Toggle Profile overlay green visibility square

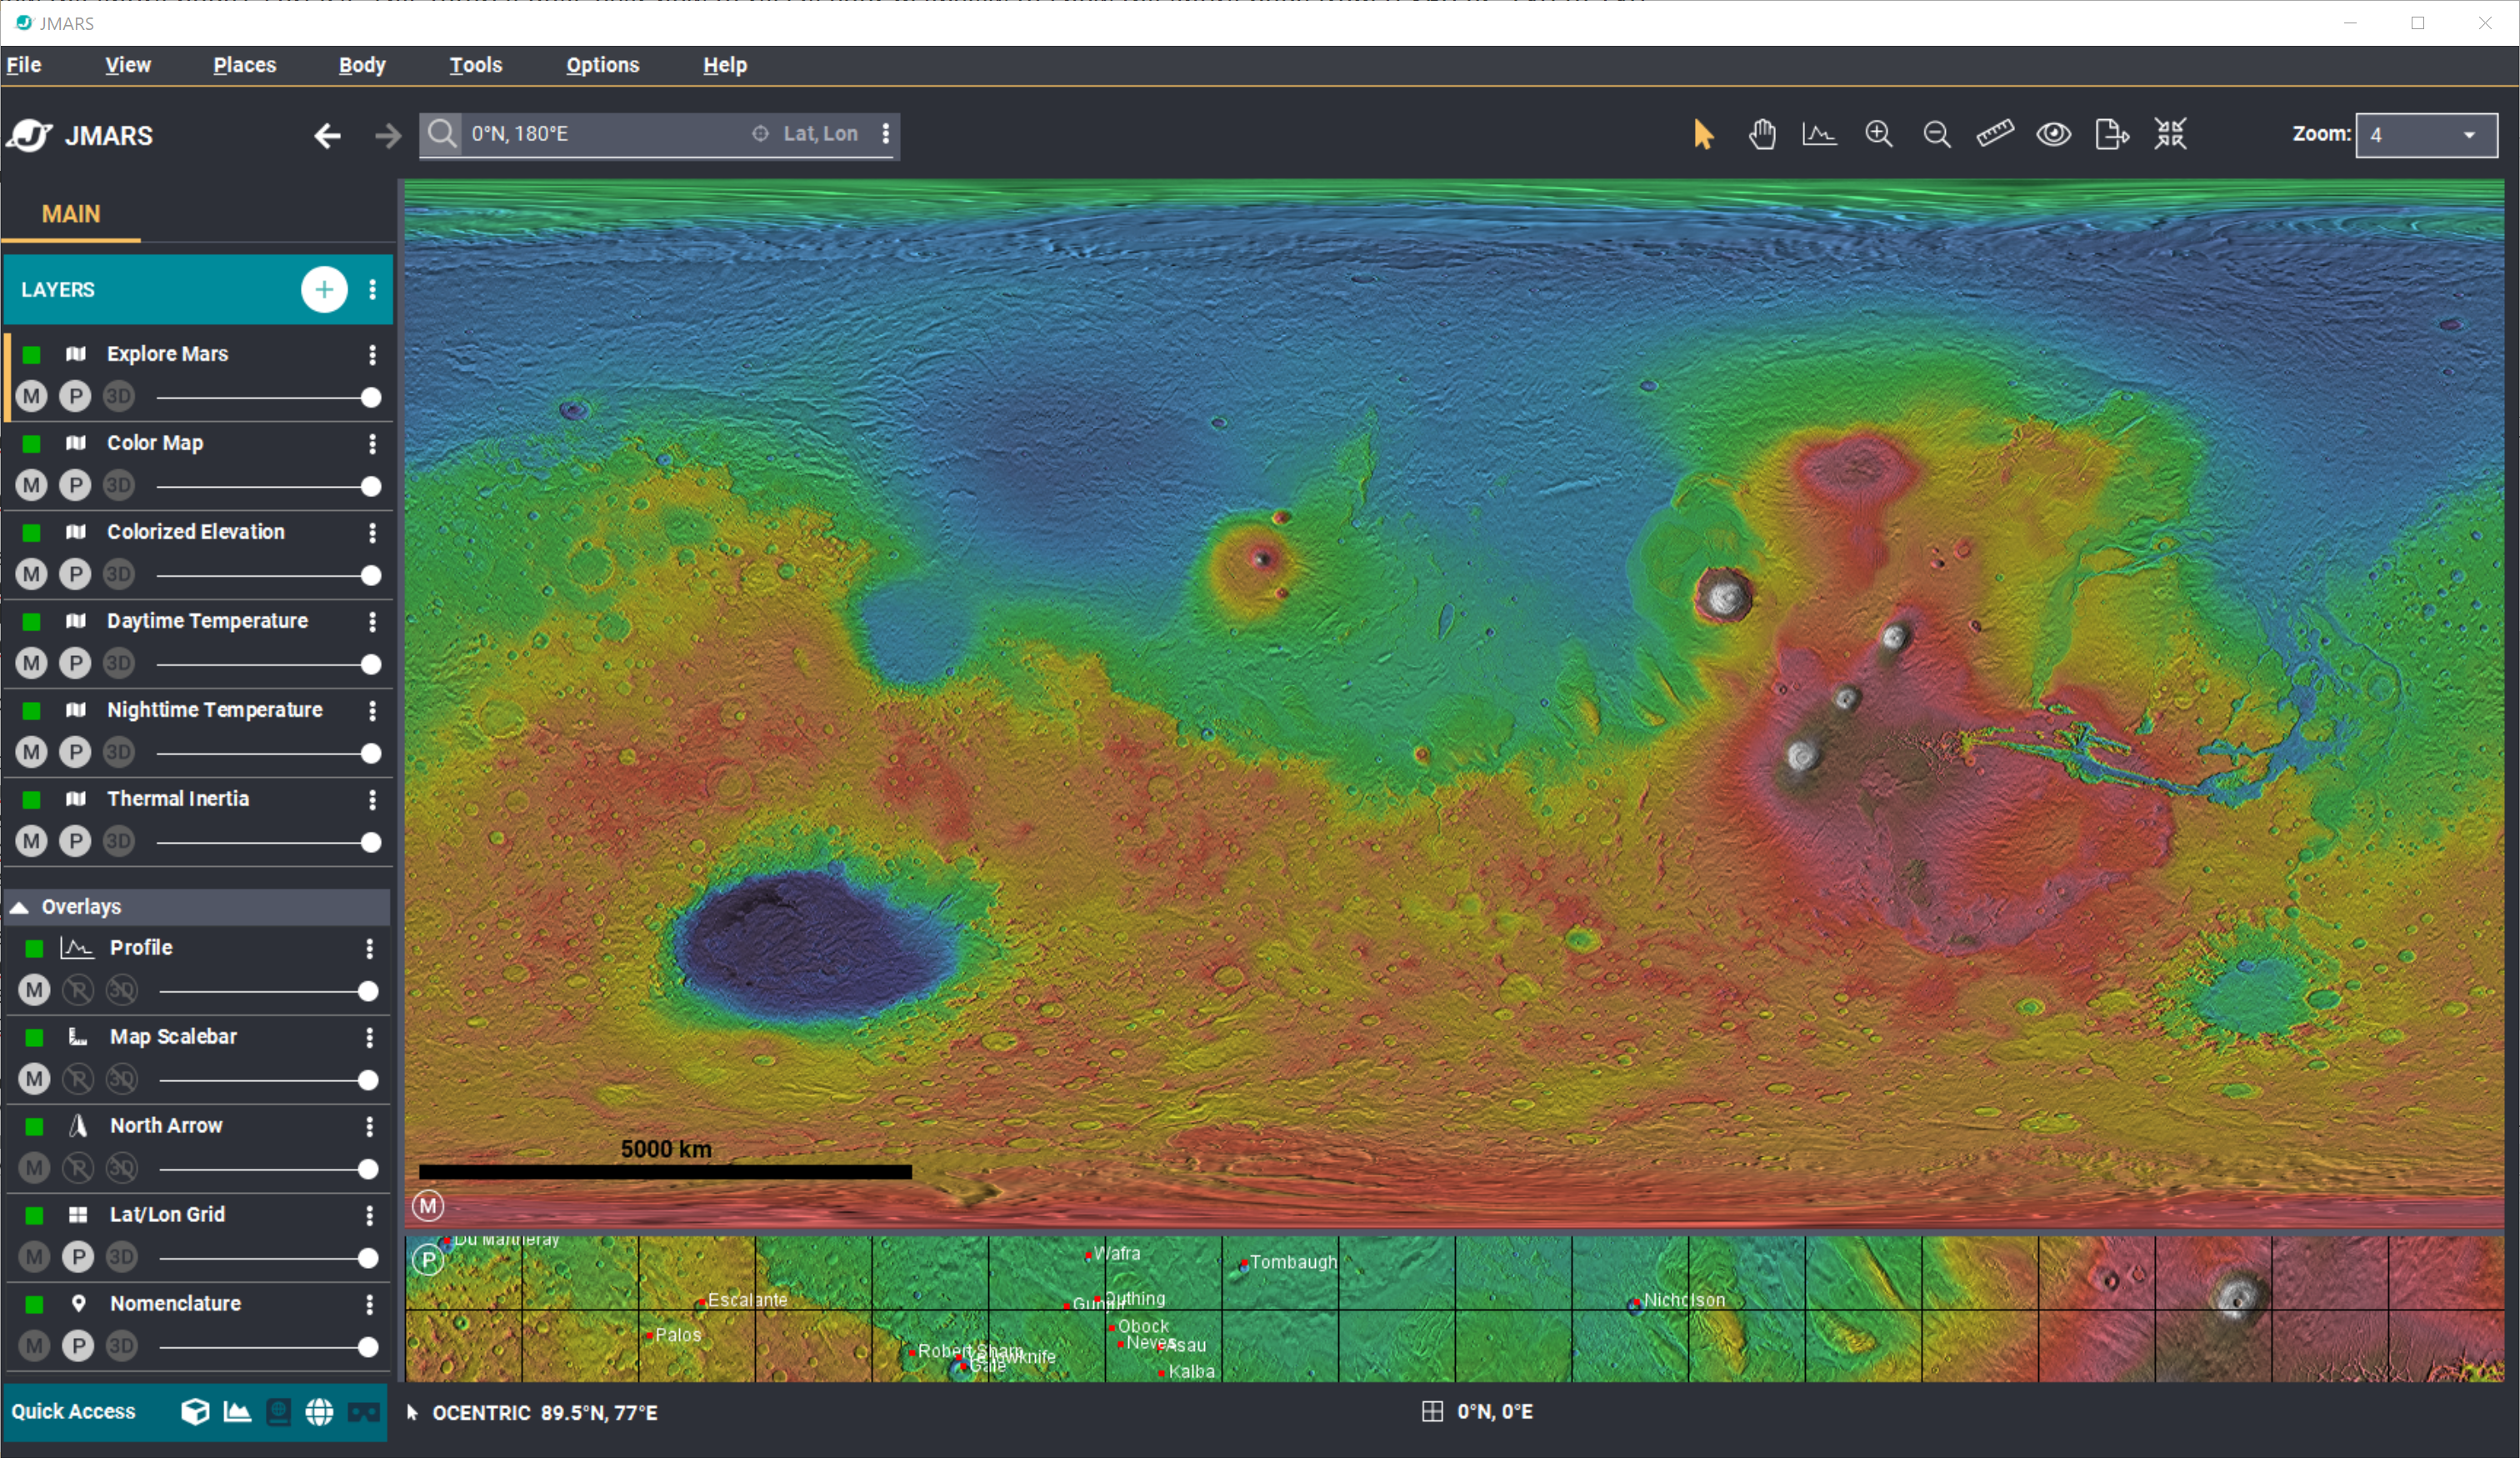click(34, 948)
